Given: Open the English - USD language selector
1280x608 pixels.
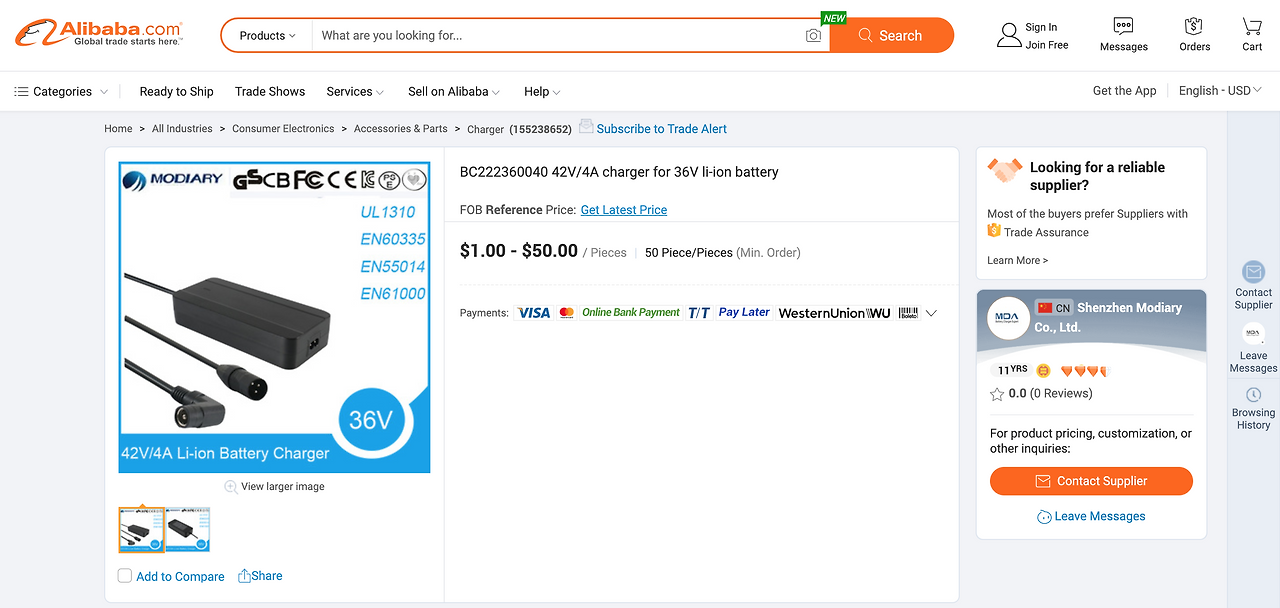Looking at the screenshot, I should (1220, 91).
